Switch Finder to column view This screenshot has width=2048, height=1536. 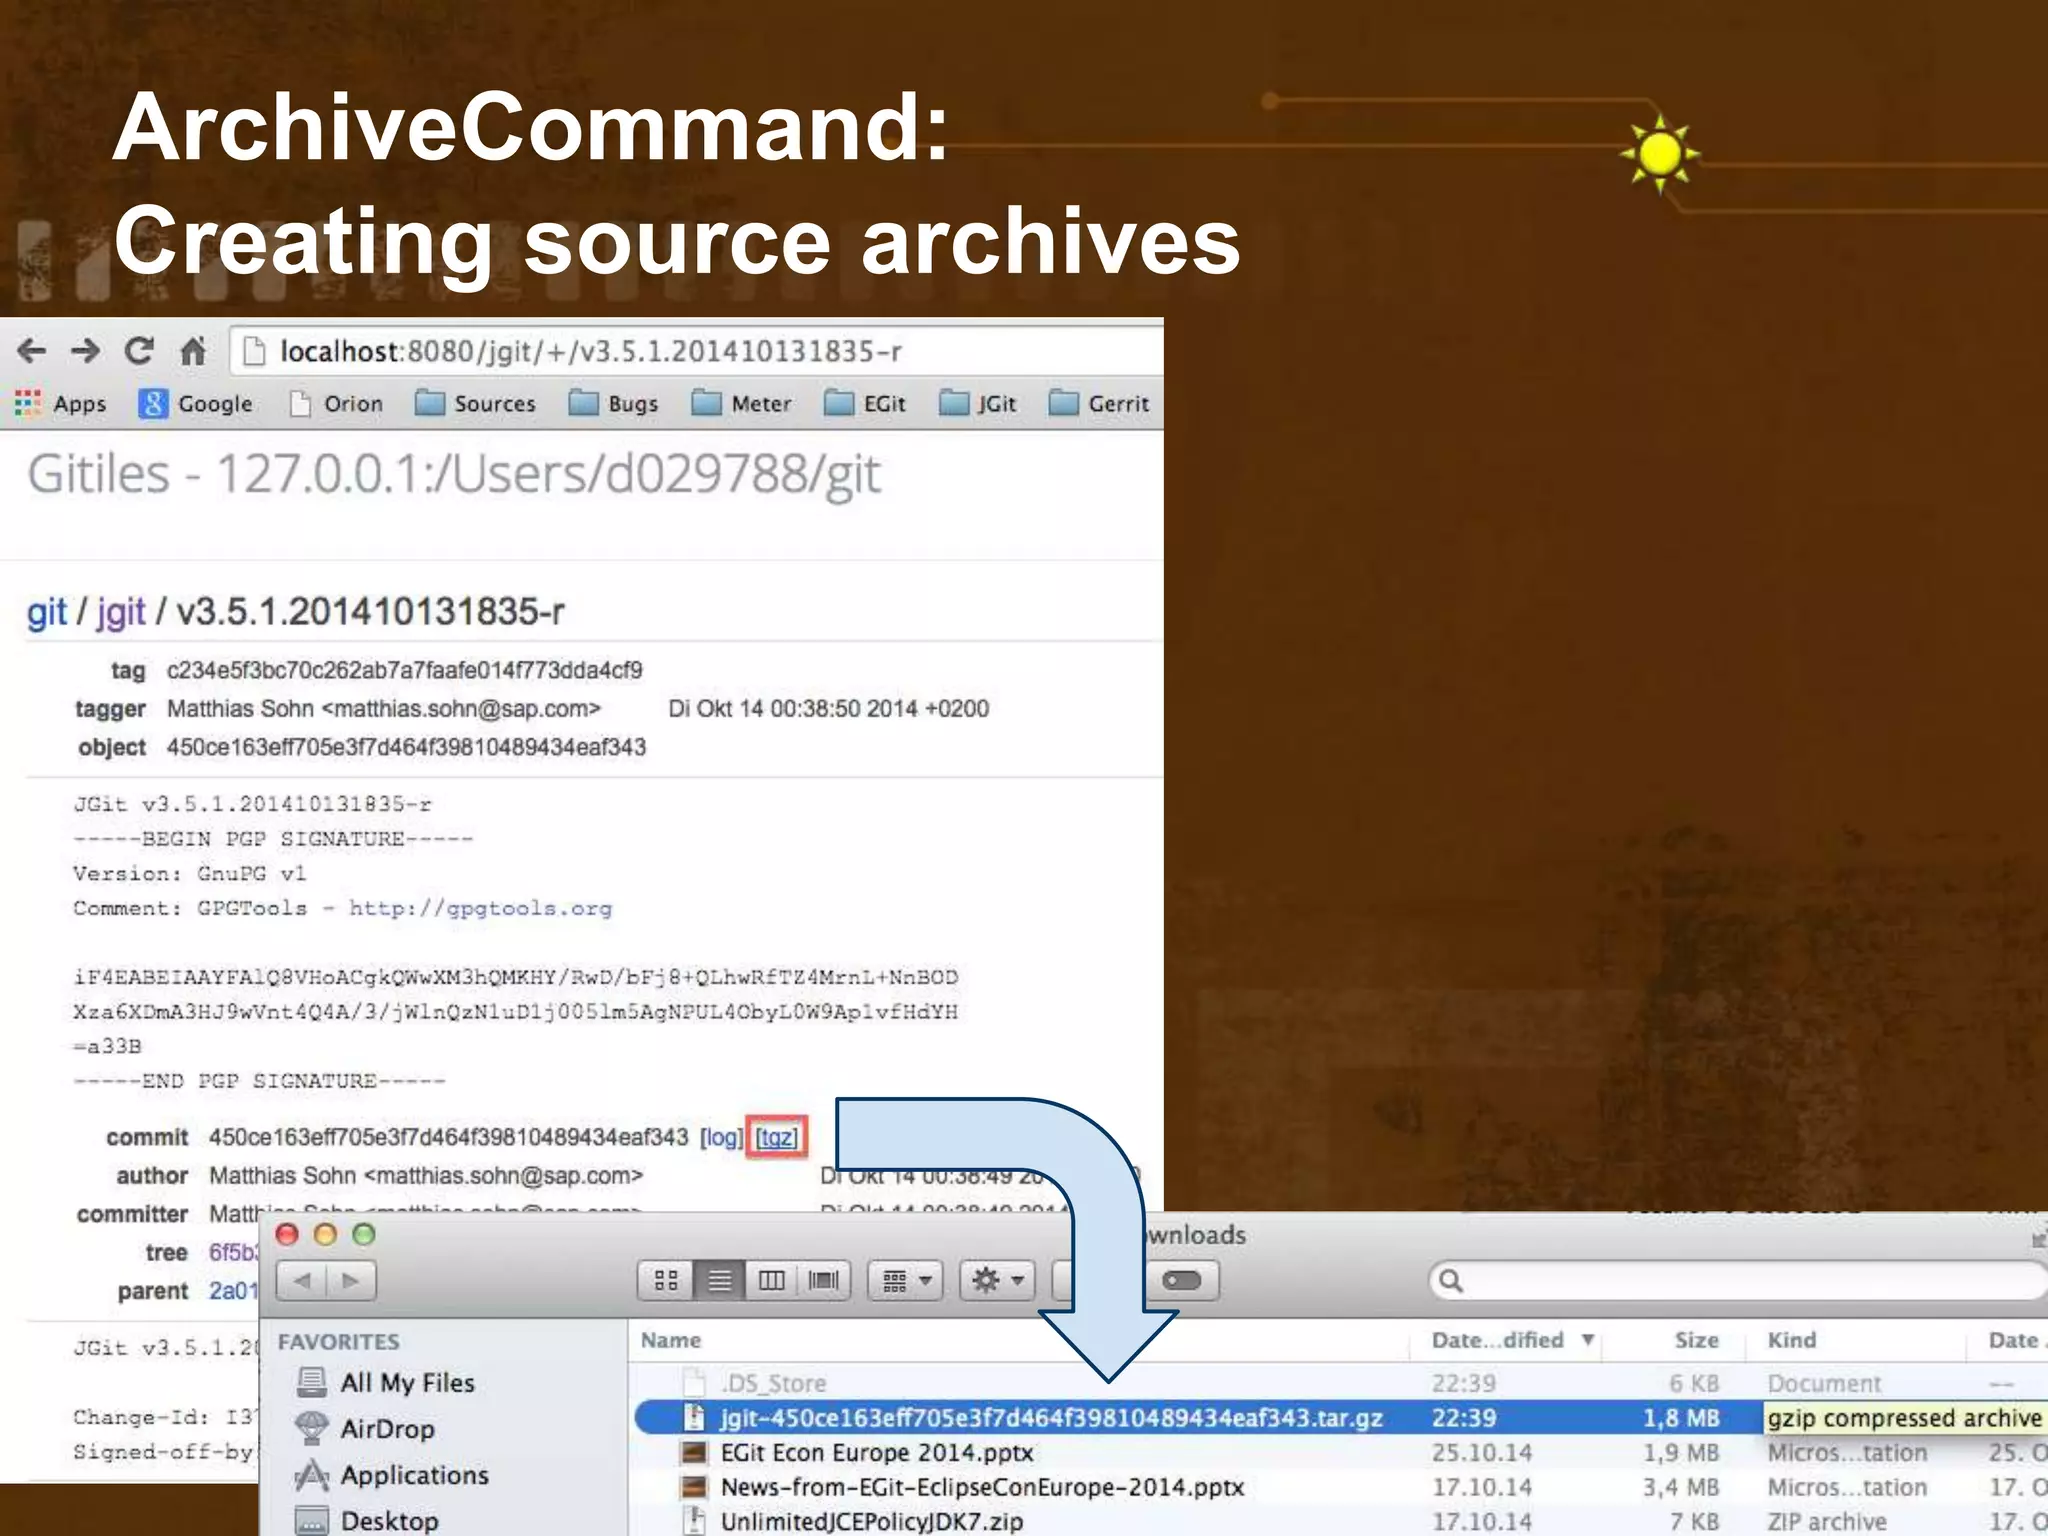tap(771, 1281)
